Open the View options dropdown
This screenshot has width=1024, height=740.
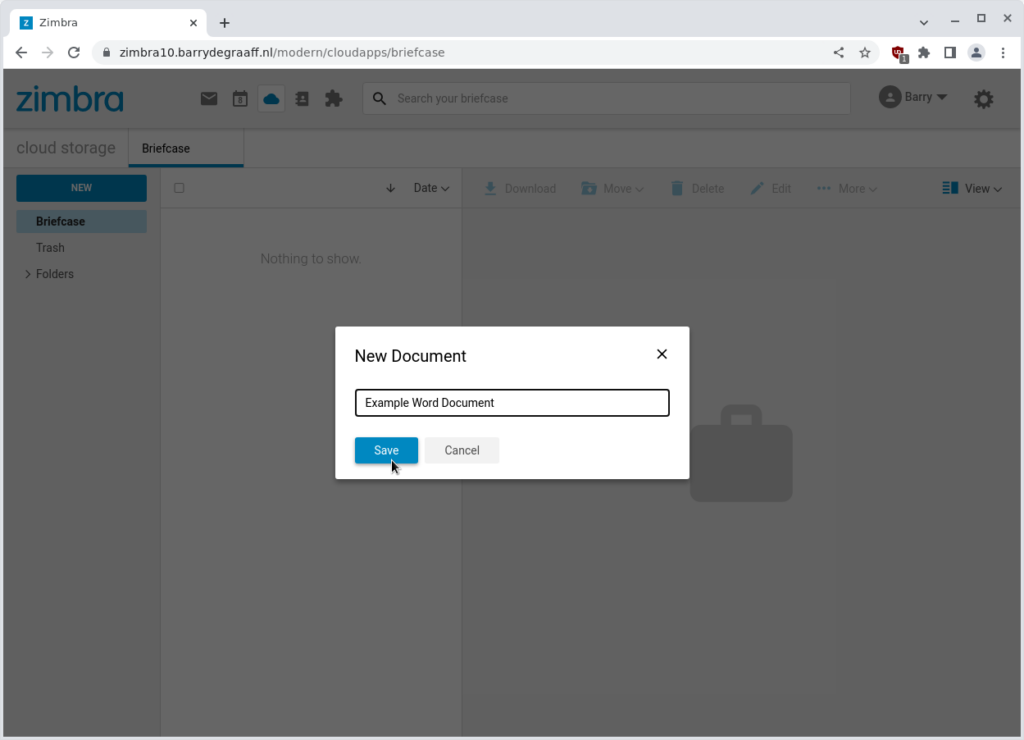pos(971,188)
